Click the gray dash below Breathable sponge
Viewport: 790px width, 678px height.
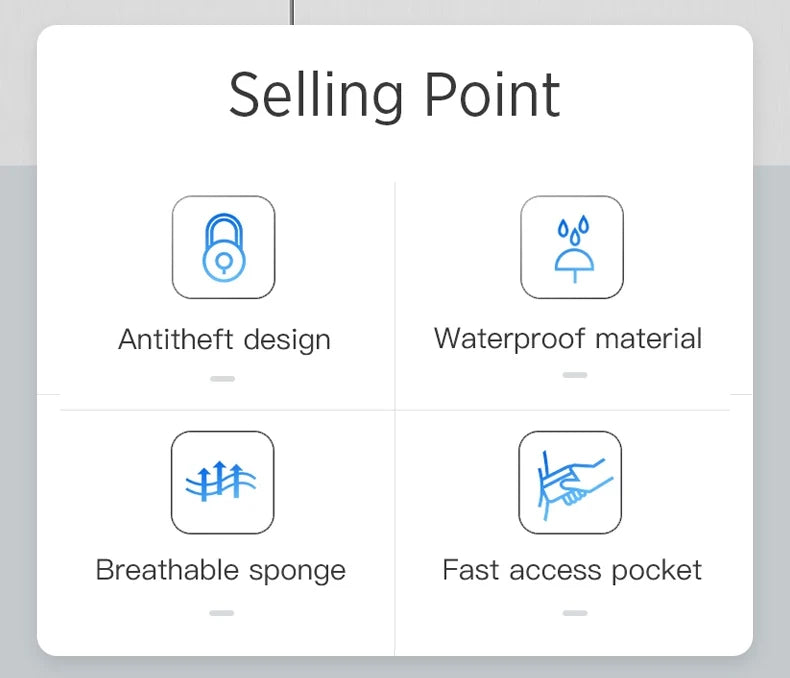coord(222,613)
